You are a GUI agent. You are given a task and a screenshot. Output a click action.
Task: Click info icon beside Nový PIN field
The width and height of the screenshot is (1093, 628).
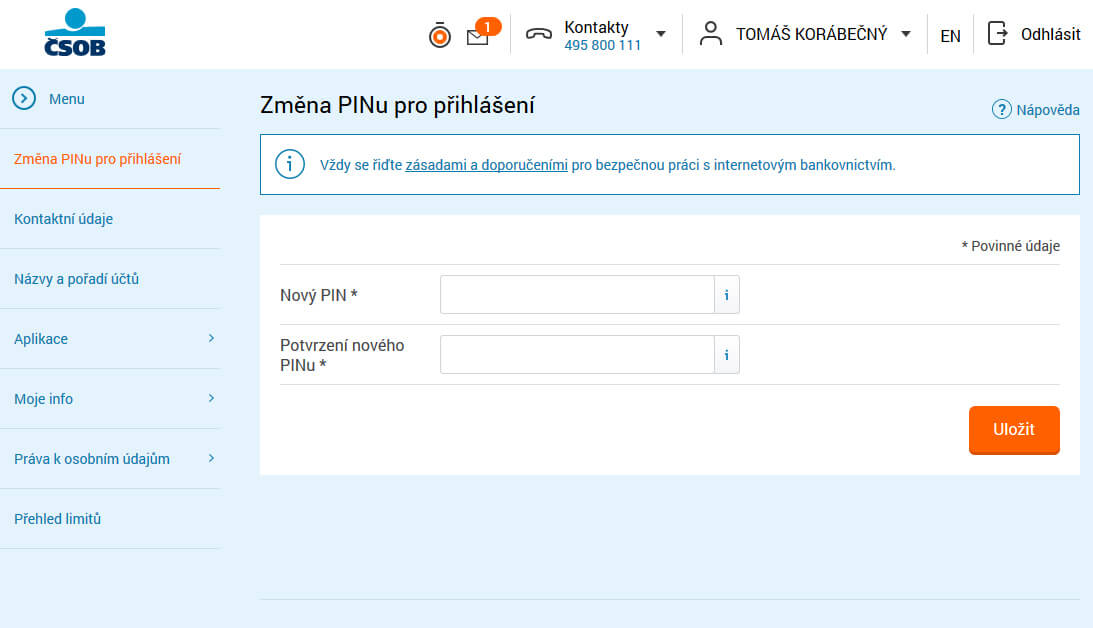click(726, 295)
